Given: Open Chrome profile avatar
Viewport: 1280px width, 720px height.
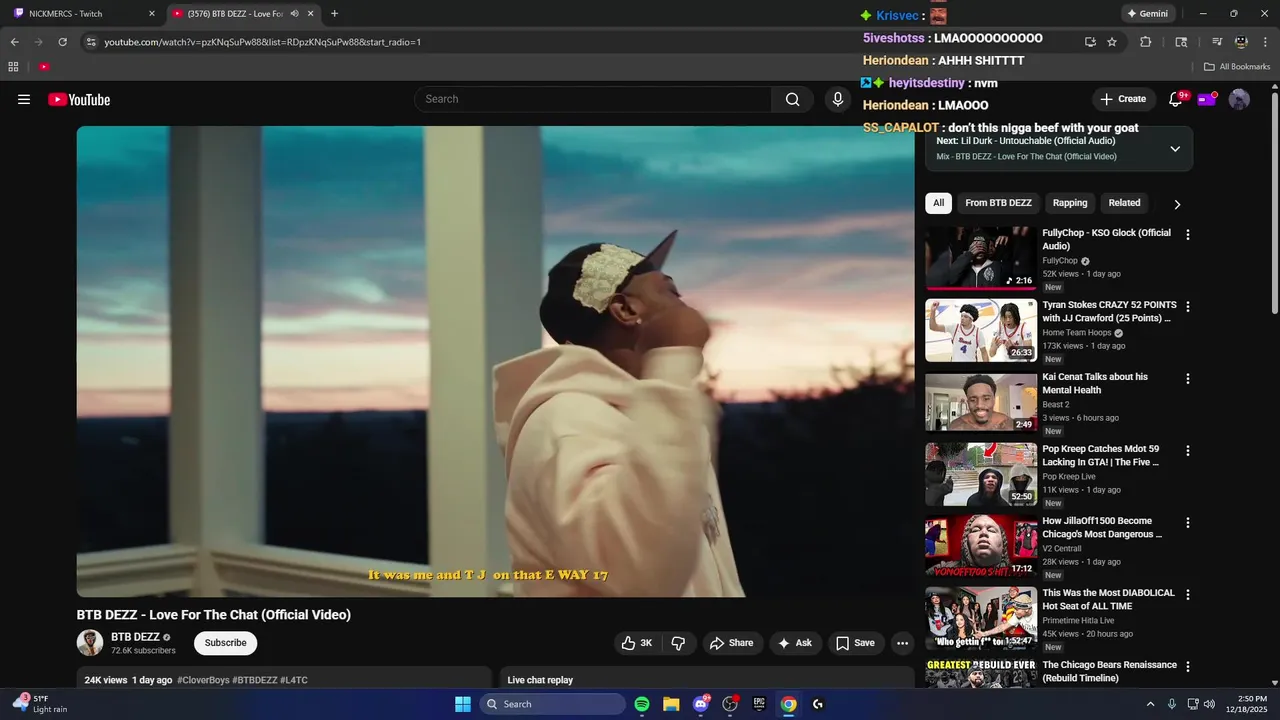Looking at the screenshot, I should click(1241, 42).
